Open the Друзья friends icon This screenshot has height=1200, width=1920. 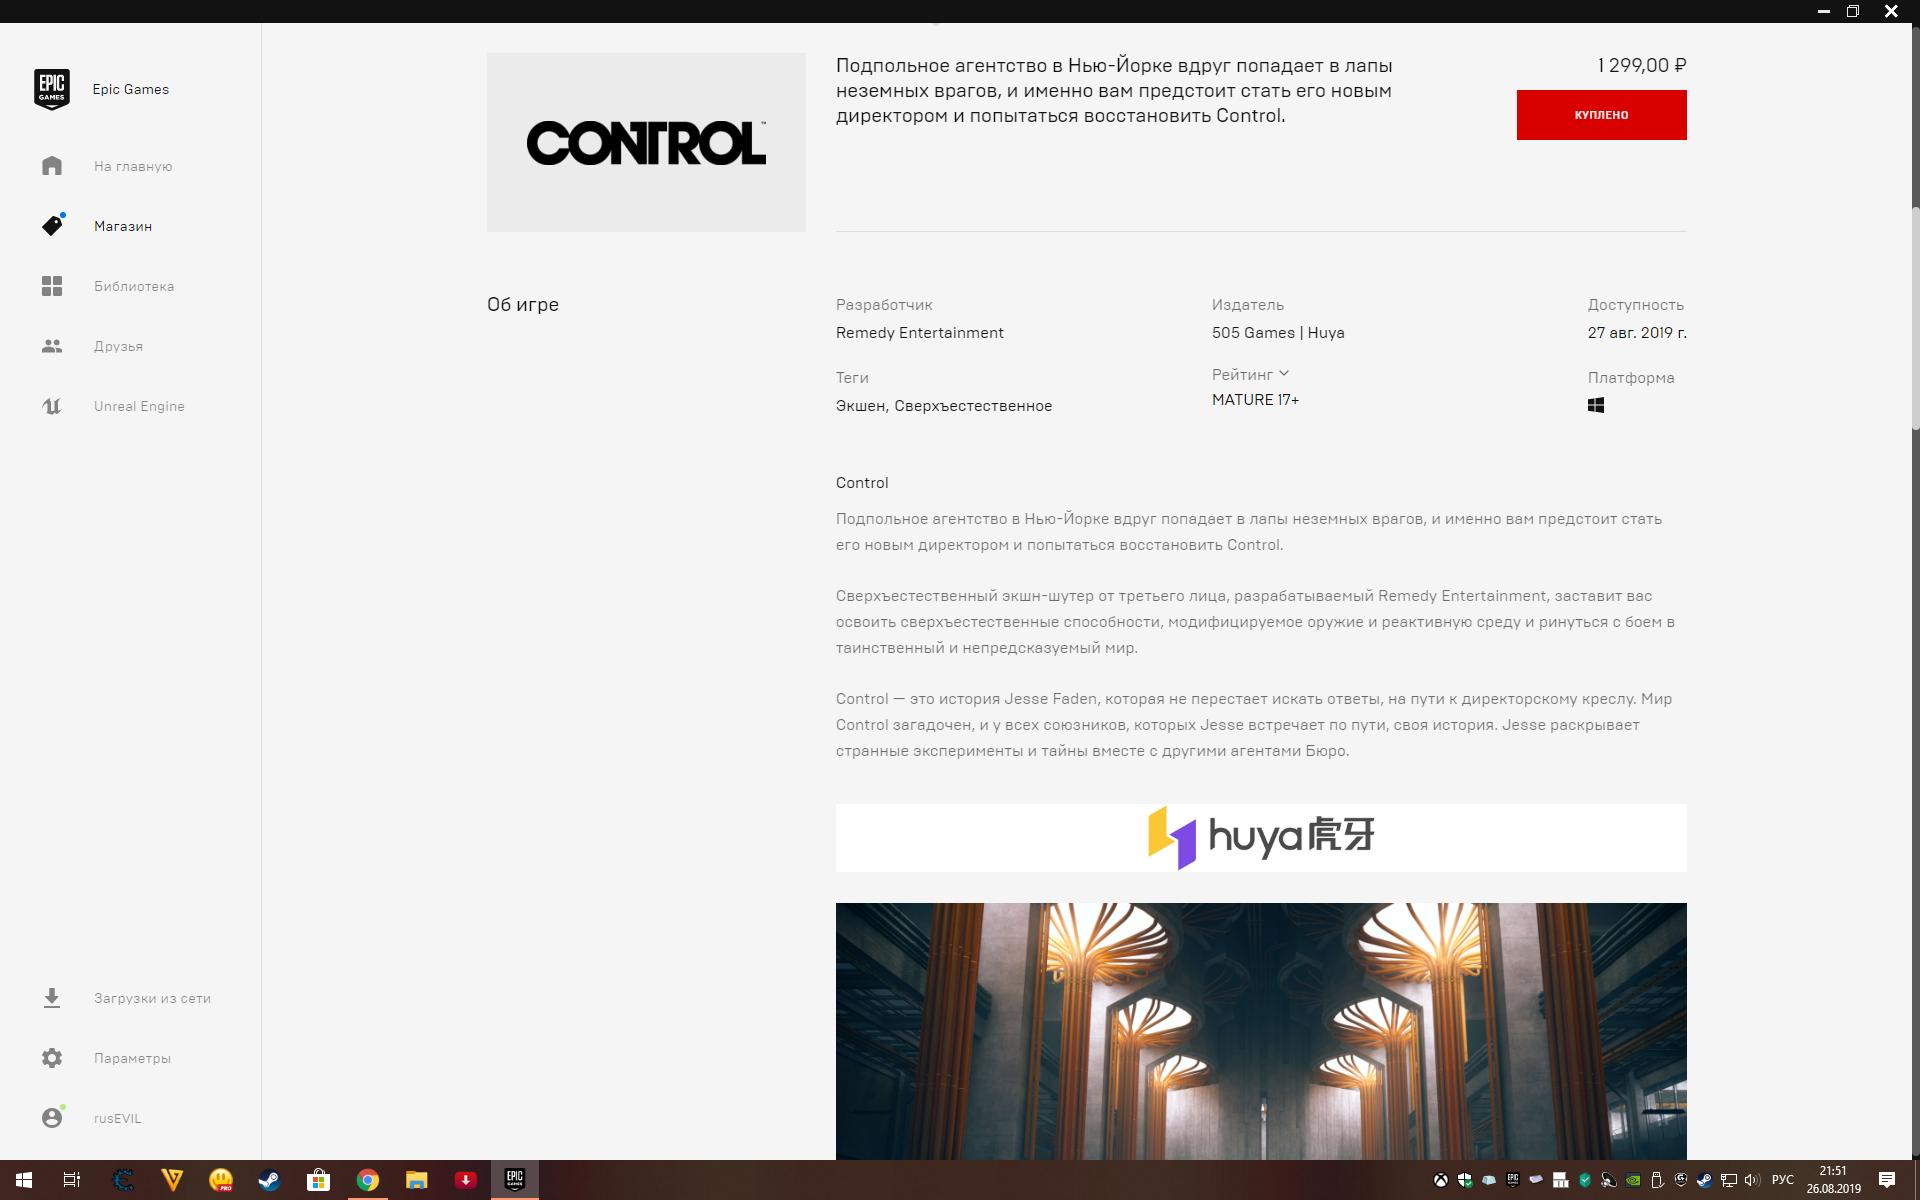pyautogui.click(x=52, y=346)
